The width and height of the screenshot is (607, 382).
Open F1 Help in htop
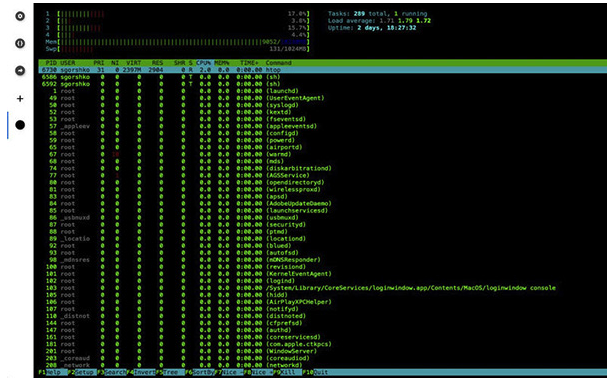coord(53,372)
